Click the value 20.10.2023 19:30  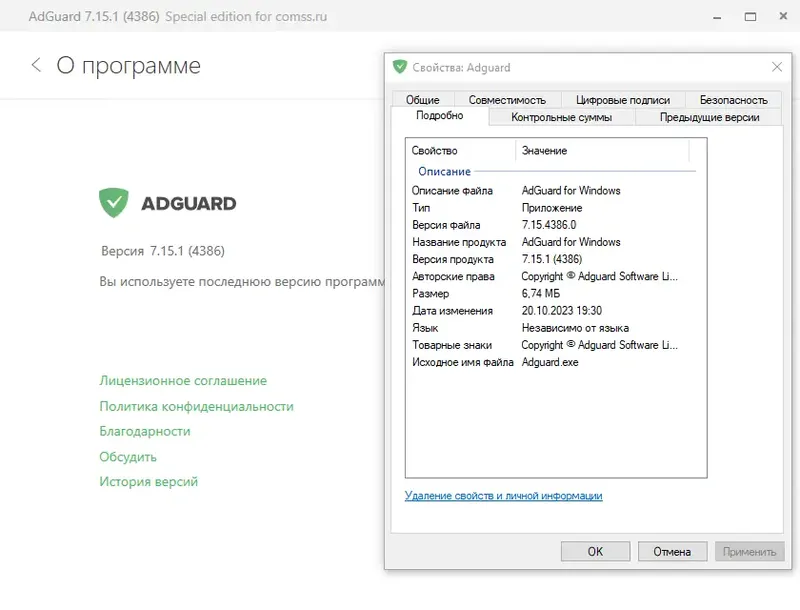(x=561, y=311)
